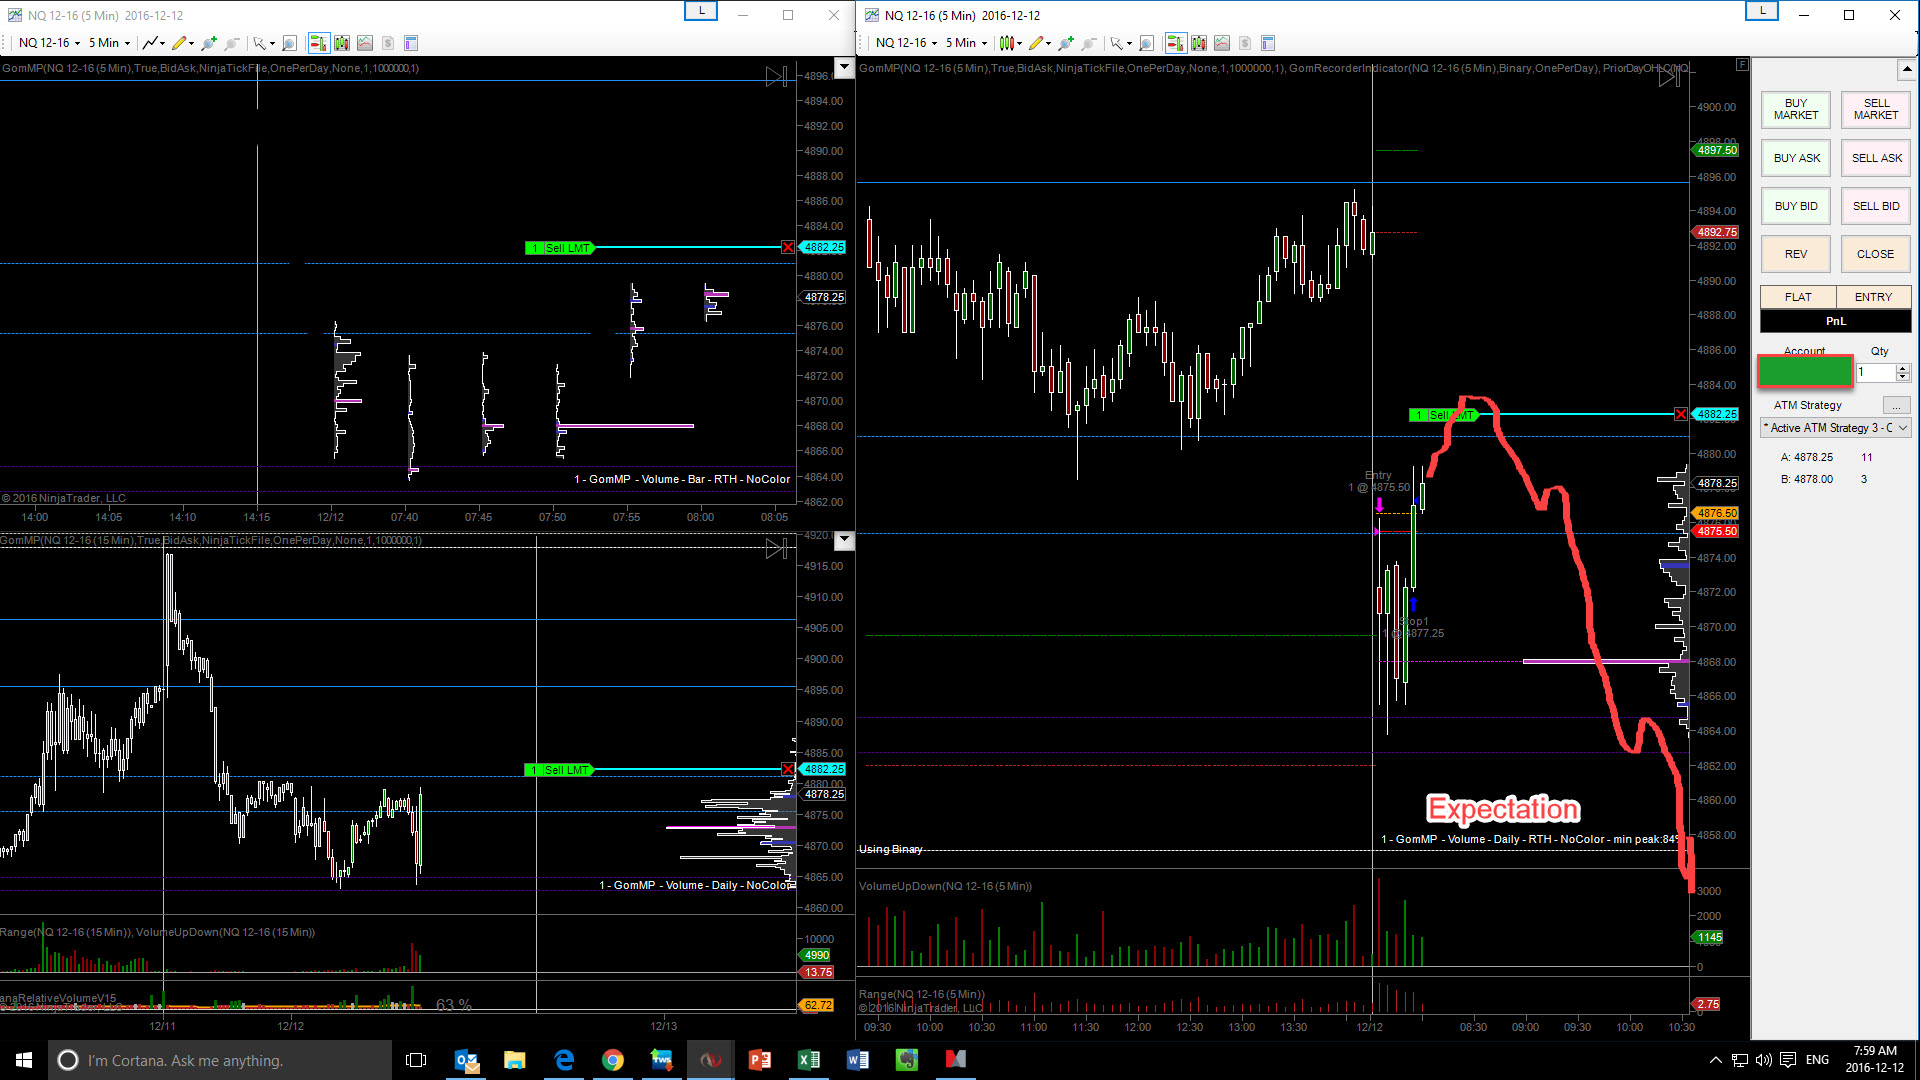Viewport: 1920px width, 1080px height.
Task: Expand drawing tools dropdown arrow in right chart
Action: click(x=1049, y=44)
